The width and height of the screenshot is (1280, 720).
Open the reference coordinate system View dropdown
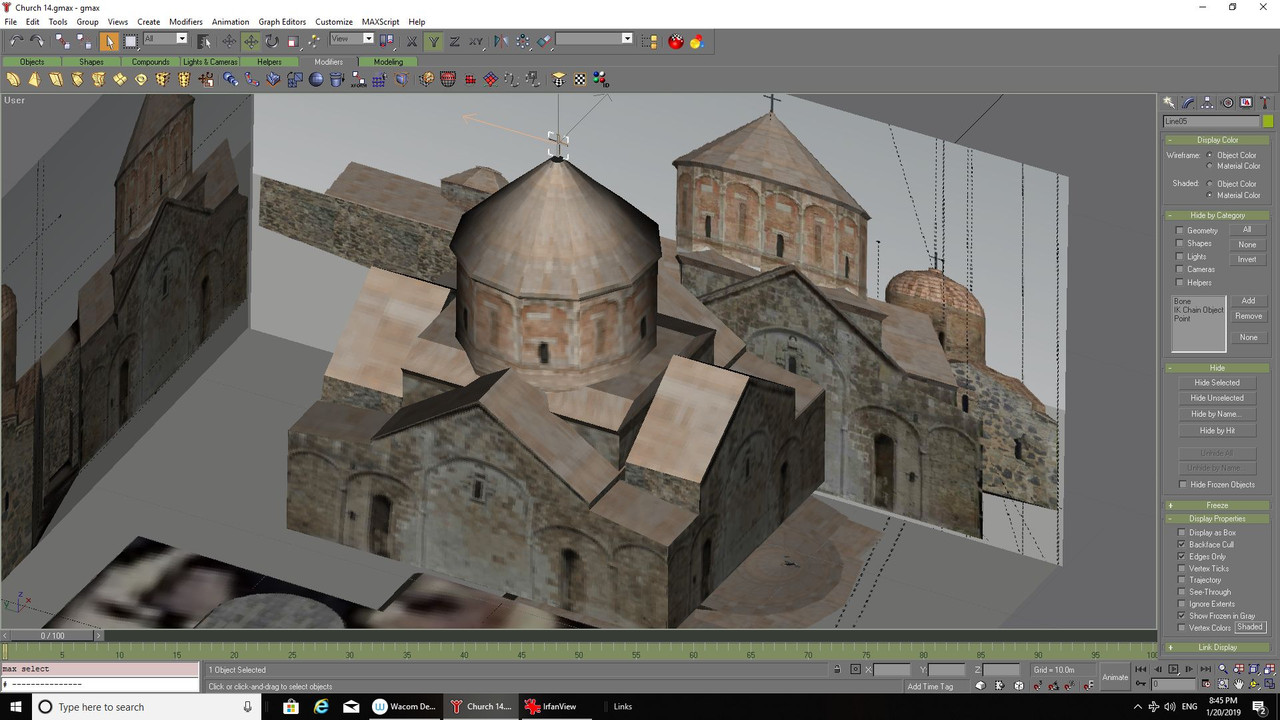pyautogui.click(x=352, y=39)
